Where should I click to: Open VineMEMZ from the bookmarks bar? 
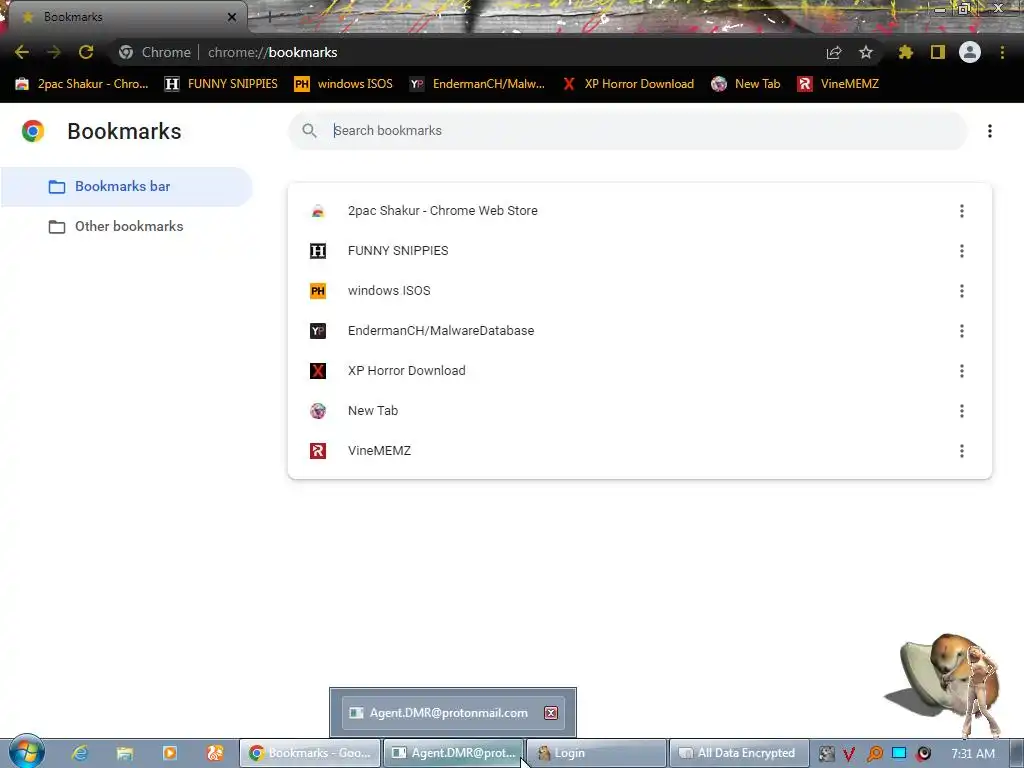[838, 84]
